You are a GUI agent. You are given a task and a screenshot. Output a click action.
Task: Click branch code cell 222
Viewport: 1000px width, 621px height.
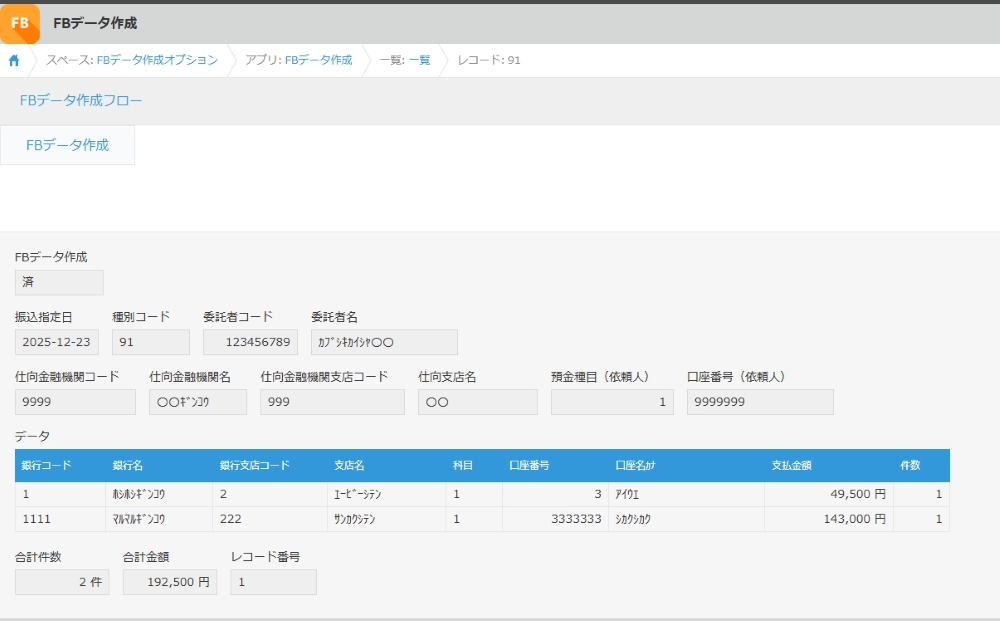click(270, 519)
